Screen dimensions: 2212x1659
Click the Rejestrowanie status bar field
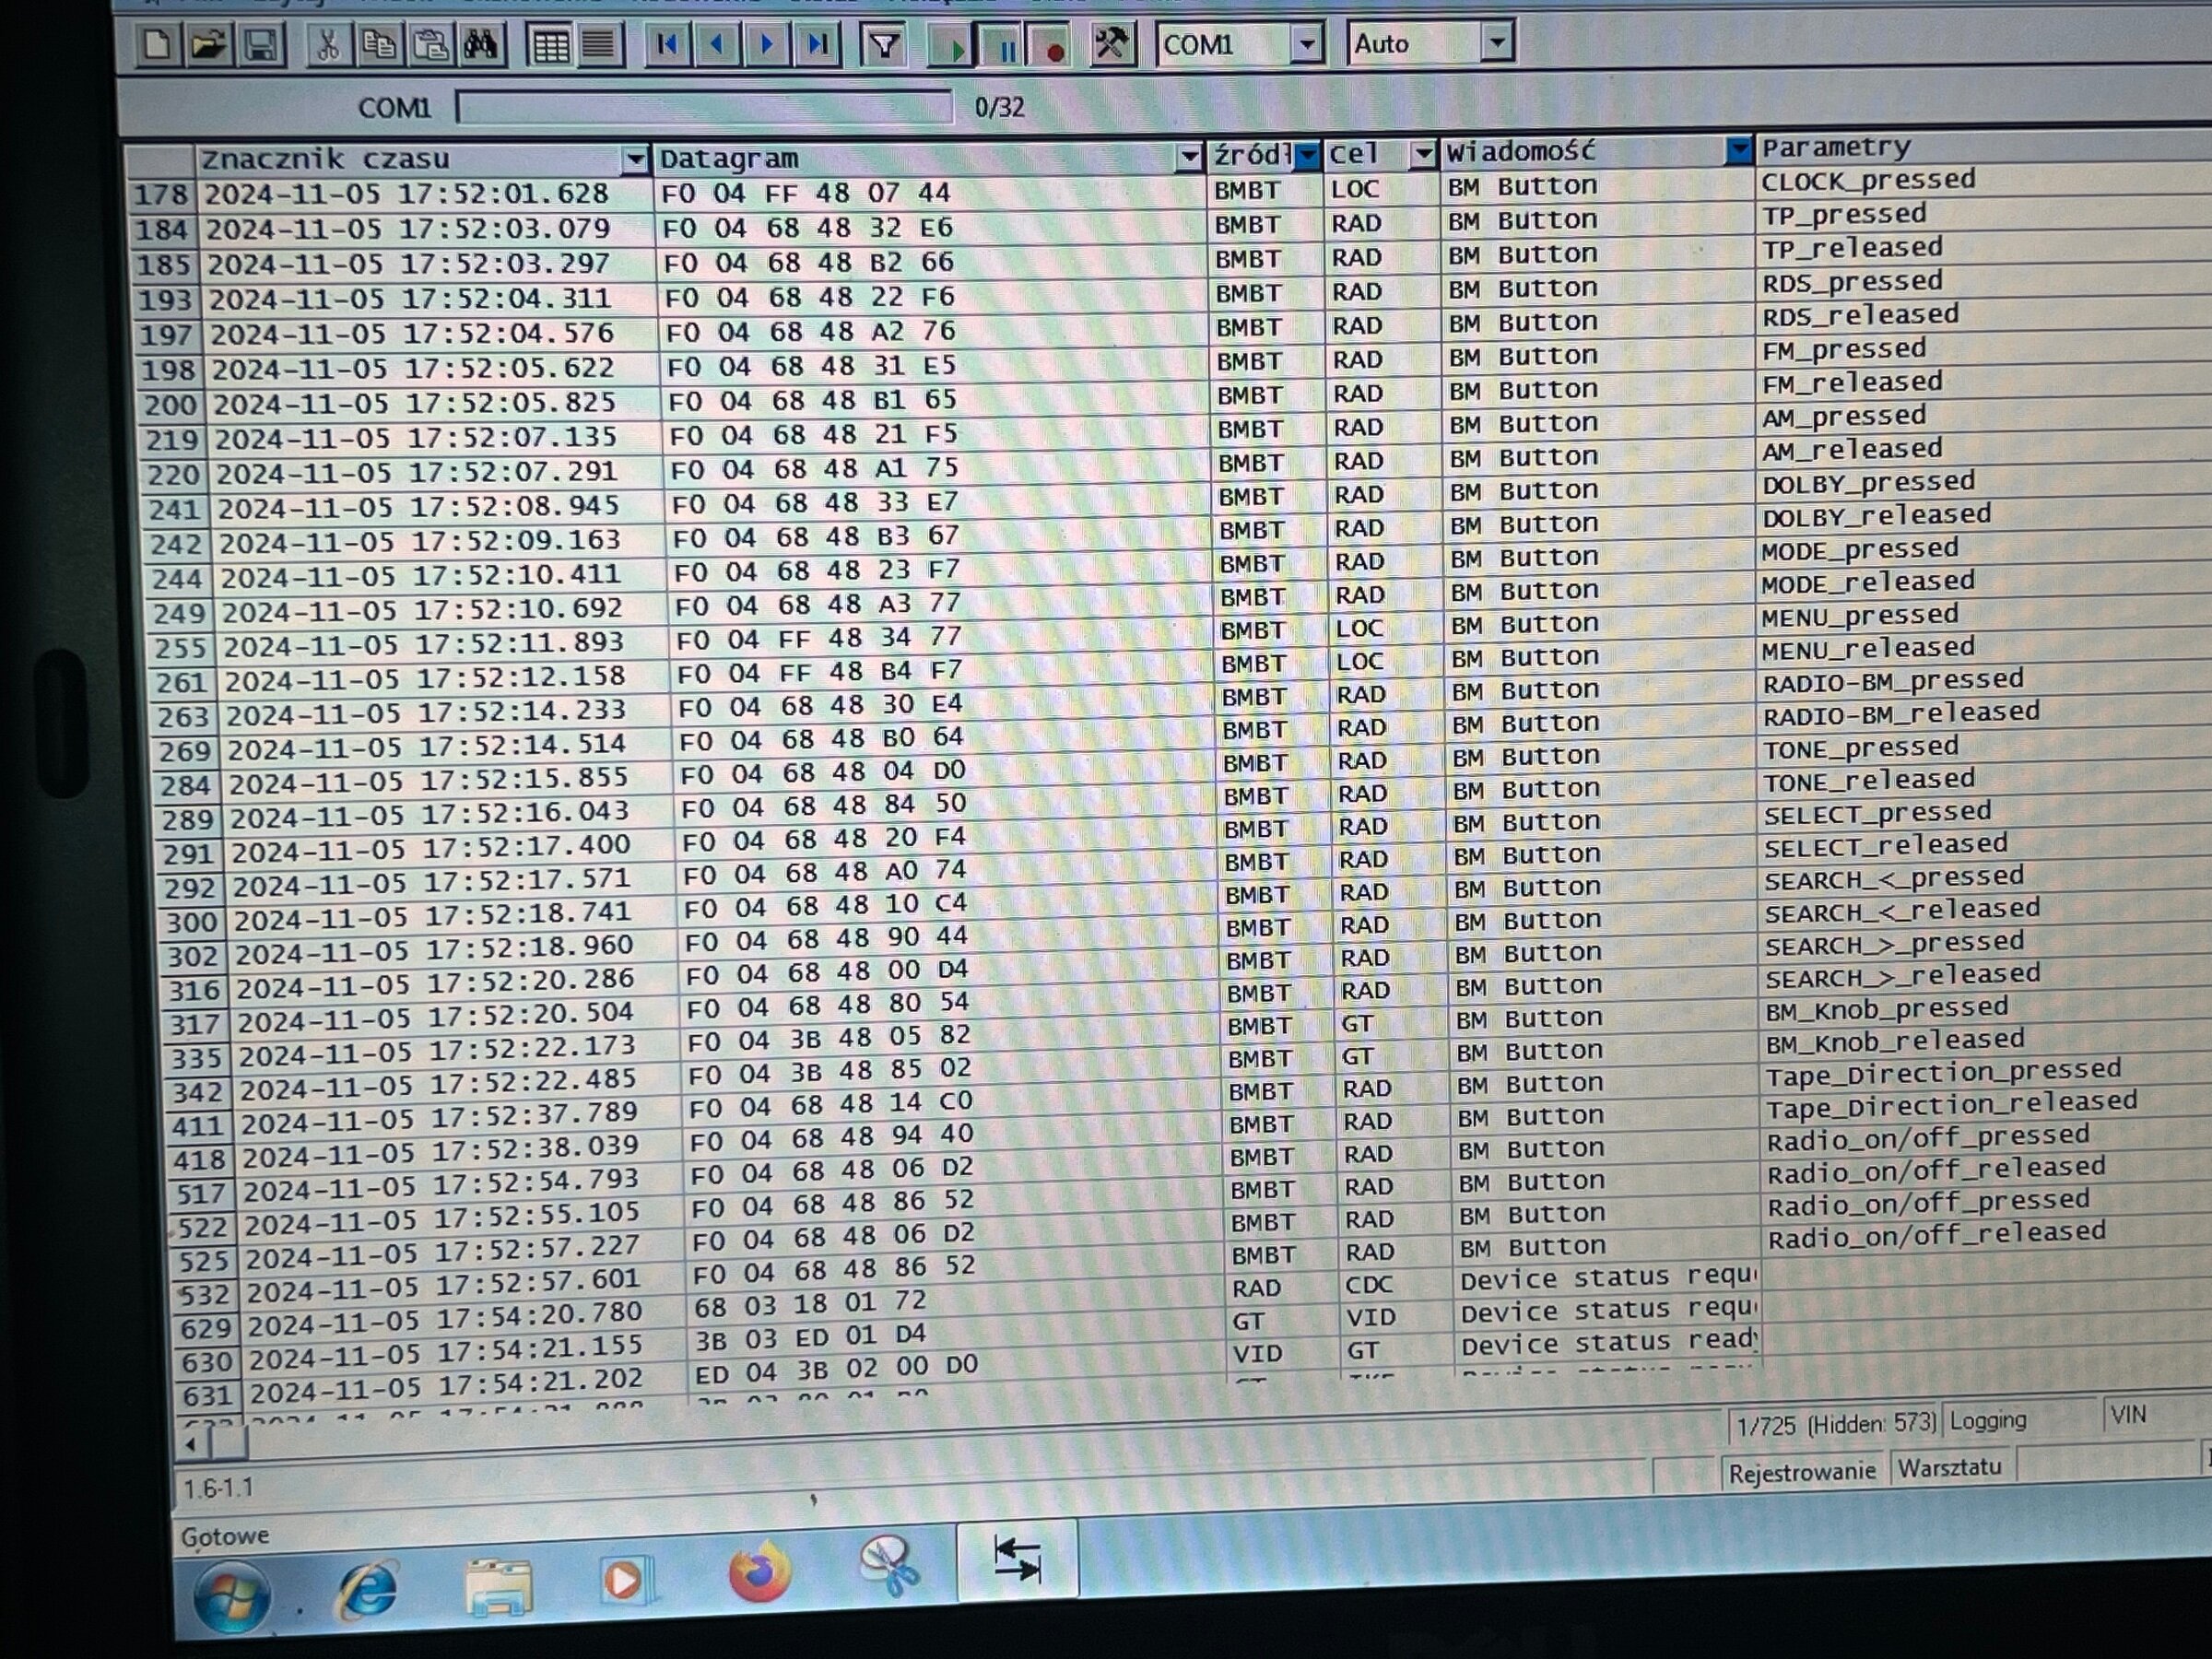[x=1801, y=1472]
